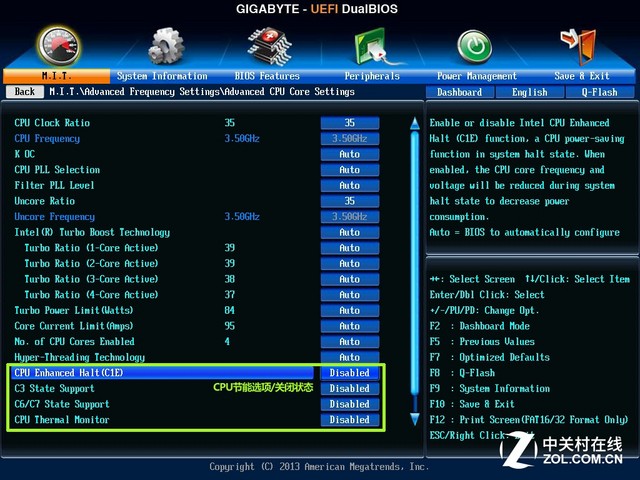This screenshot has width=640, height=480.
Task: Click the Power Management green power icon
Action: [x=474, y=47]
